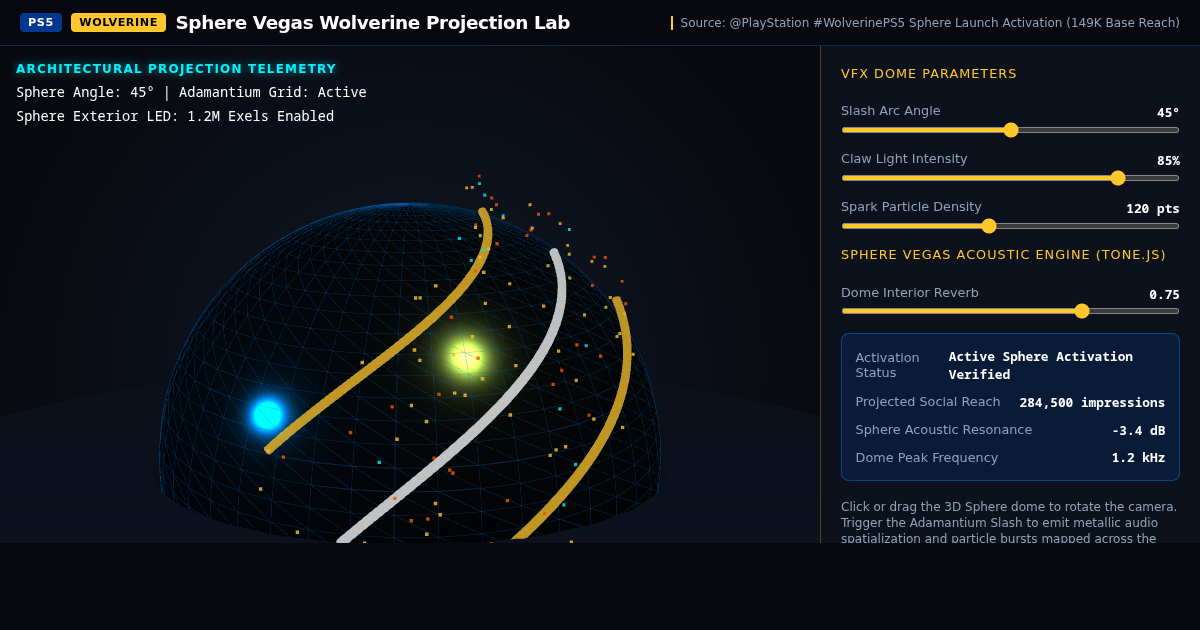Click the 284,500 impressions value
The width and height of the screenshot is (1200, 630).
1092,402
